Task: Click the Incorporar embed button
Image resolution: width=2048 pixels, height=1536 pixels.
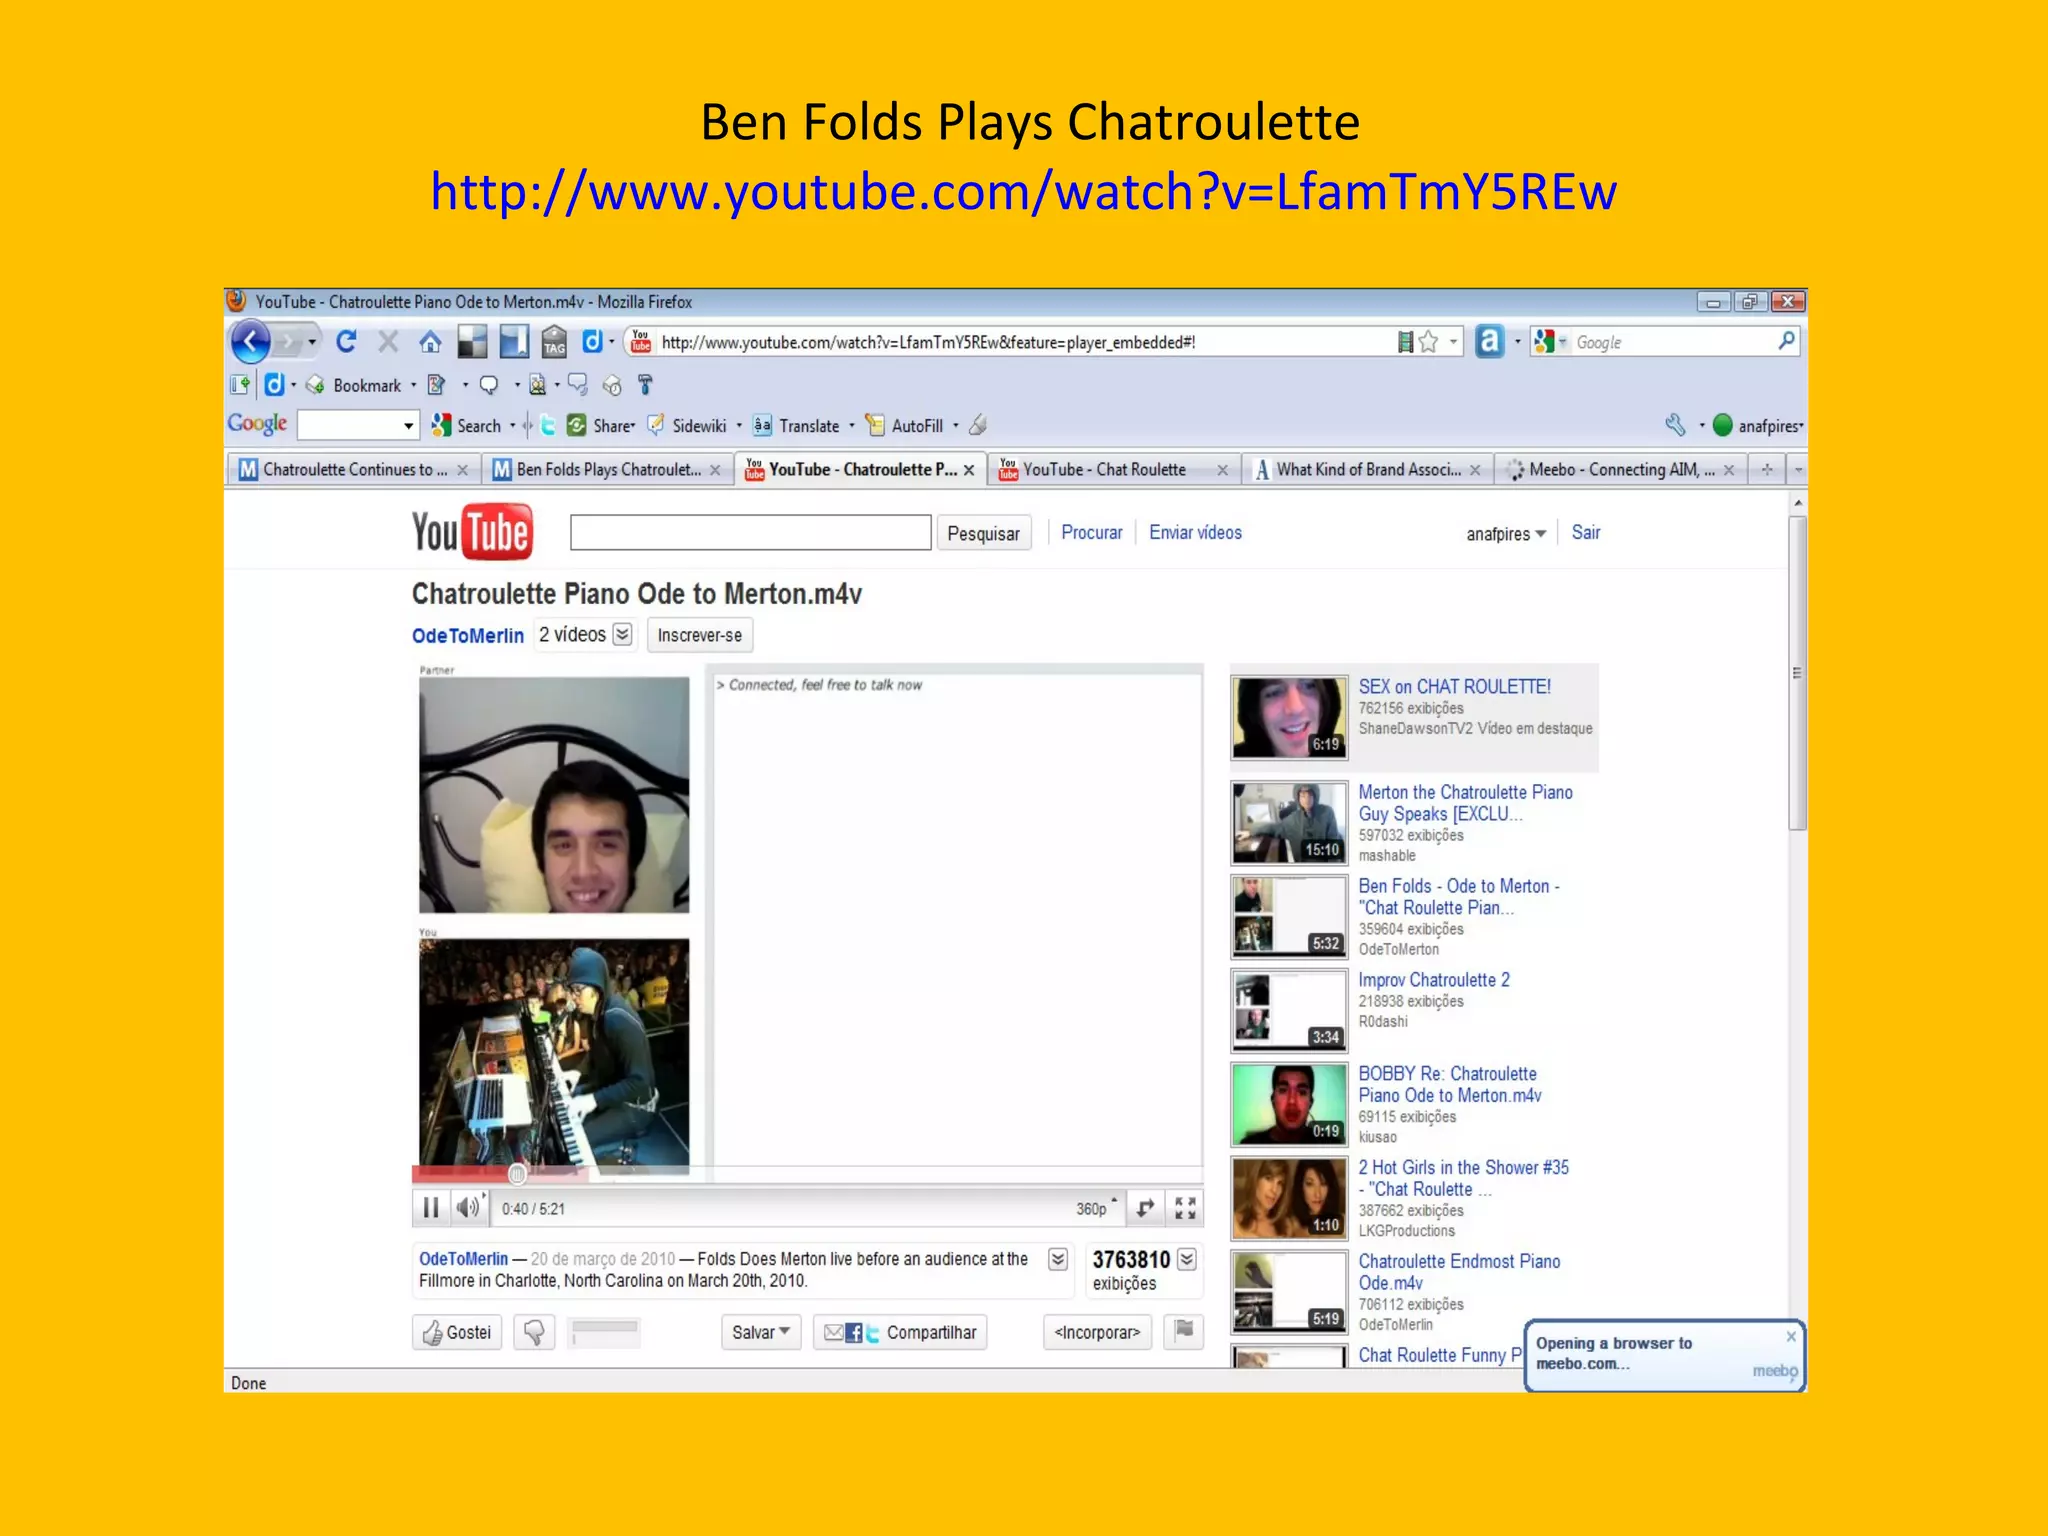Action: pos(1097,1332)
